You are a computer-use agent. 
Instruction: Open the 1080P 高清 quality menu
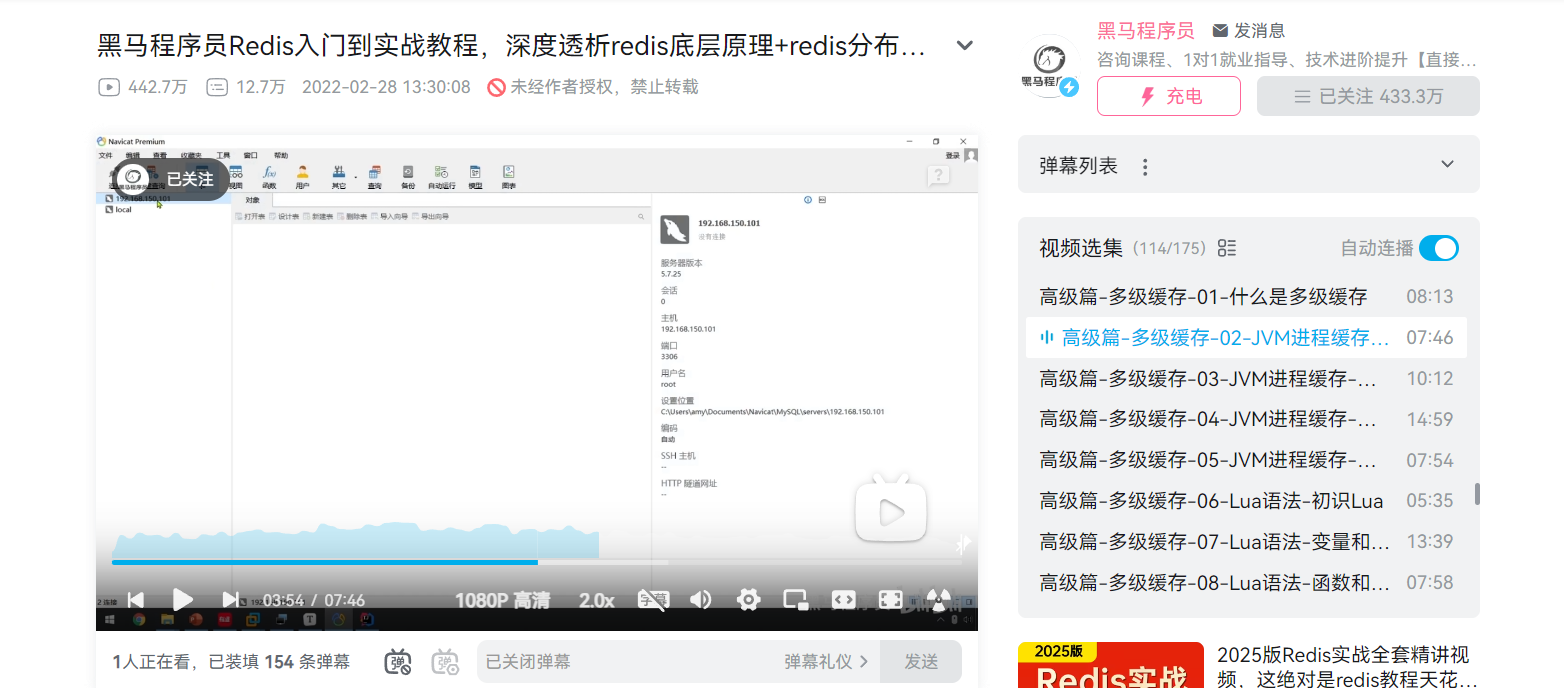click(x=502, y=600)
